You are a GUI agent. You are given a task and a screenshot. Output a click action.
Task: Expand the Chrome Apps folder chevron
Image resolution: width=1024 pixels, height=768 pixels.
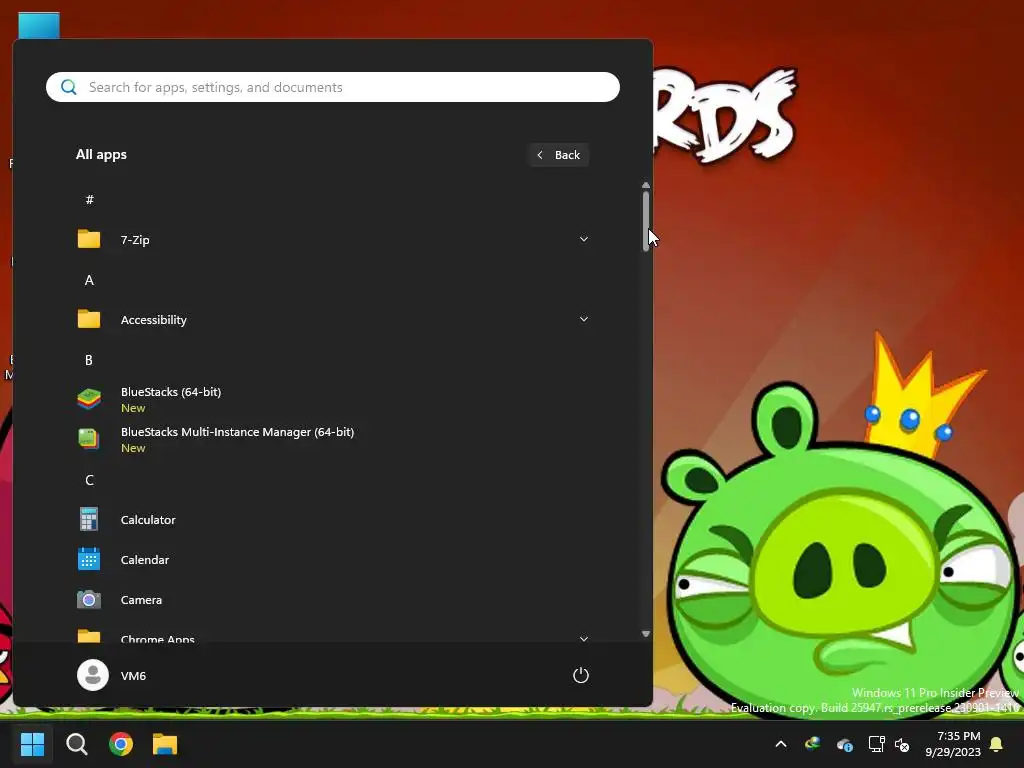[x=584, y=639]
